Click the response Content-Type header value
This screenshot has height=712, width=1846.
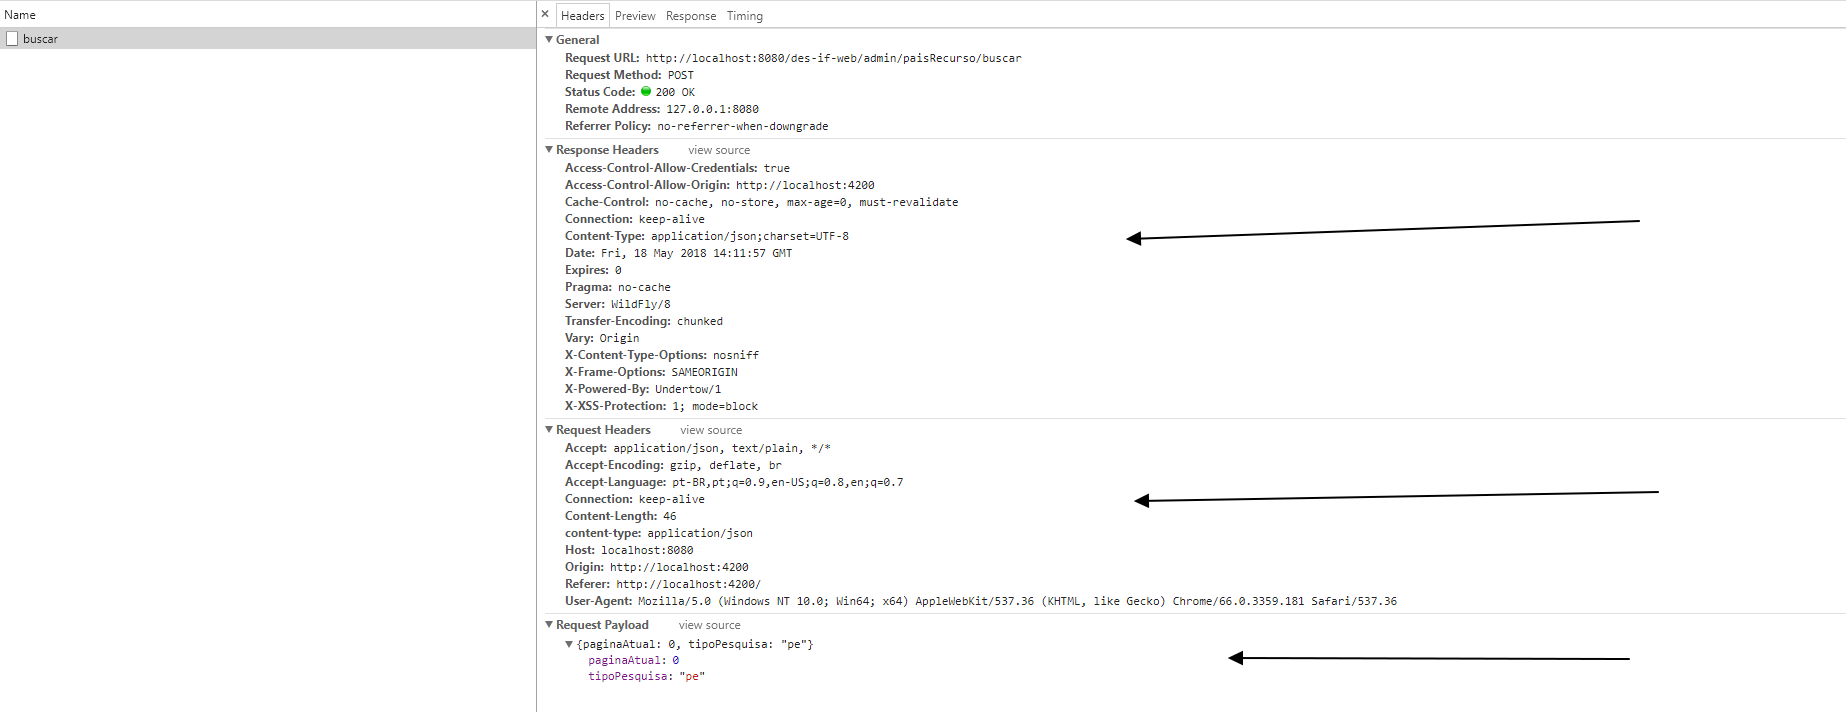click(750, 236)
